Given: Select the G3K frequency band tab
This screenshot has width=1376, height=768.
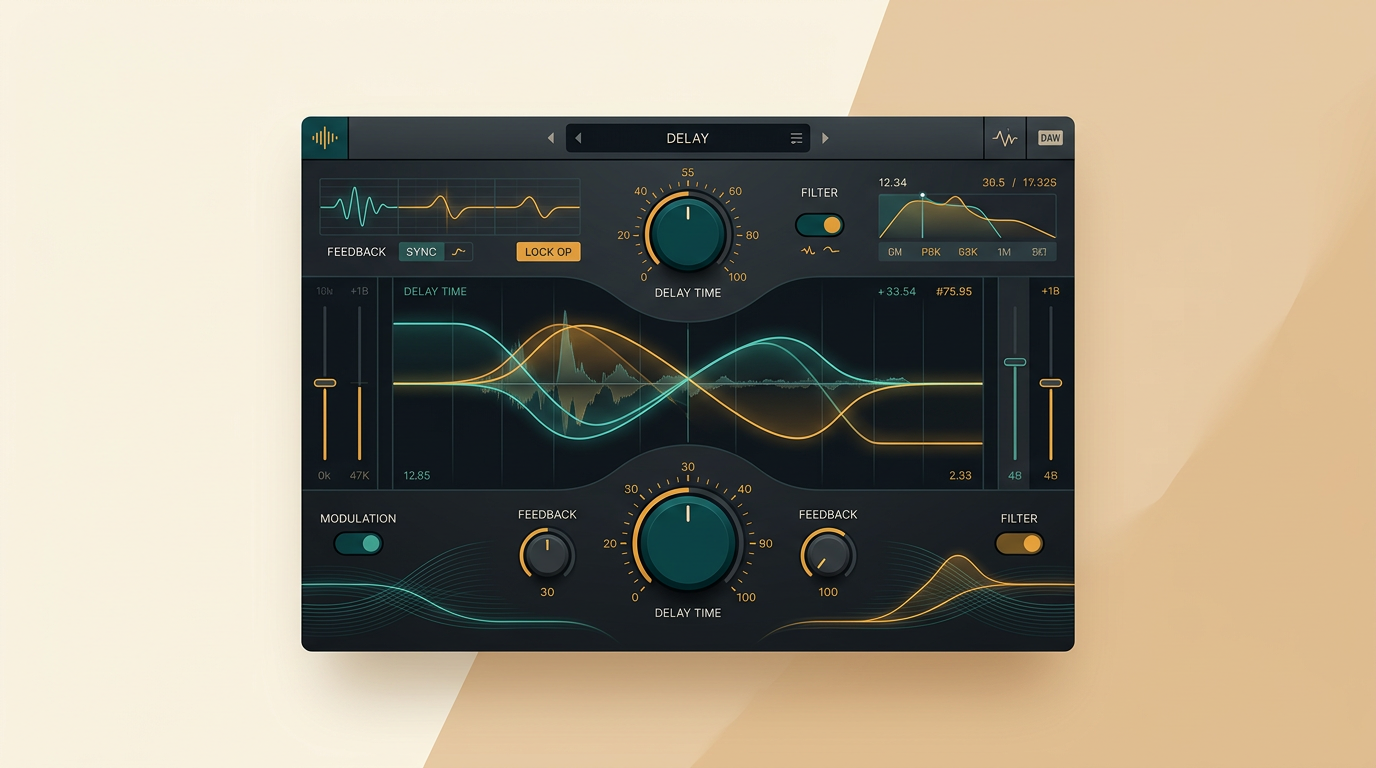Looking at the screenshot, I should coord(968,252).
